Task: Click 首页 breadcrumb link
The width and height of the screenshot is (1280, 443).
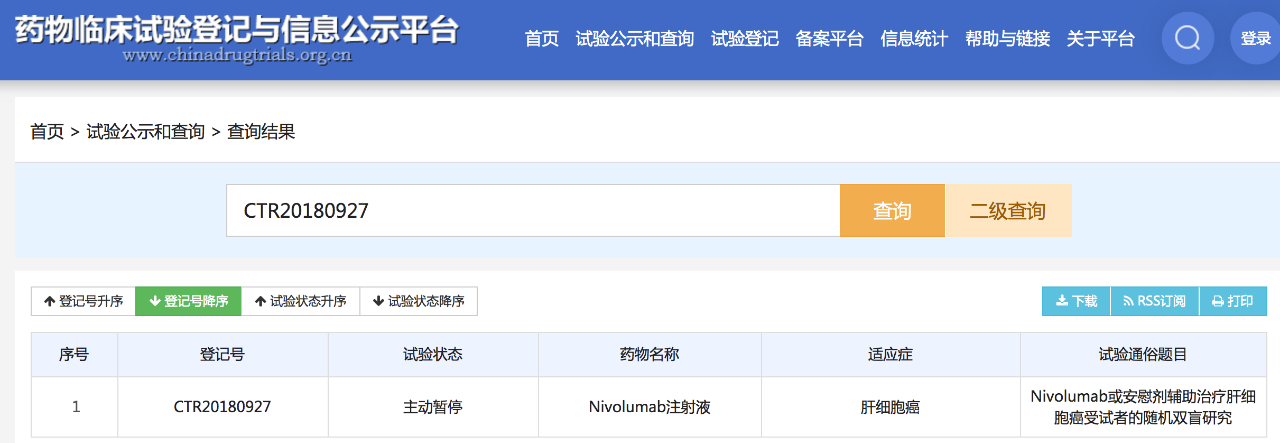Action: click(47, 131)
